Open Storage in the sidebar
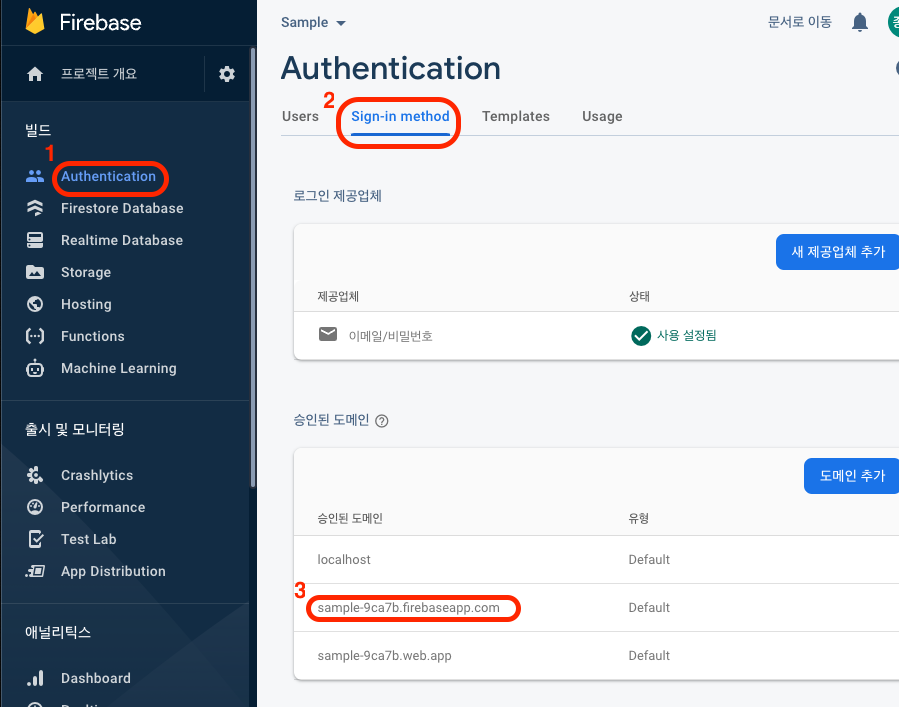Image resolution: width=899 pixels, height=707 pixels. [x=86, y=272]
